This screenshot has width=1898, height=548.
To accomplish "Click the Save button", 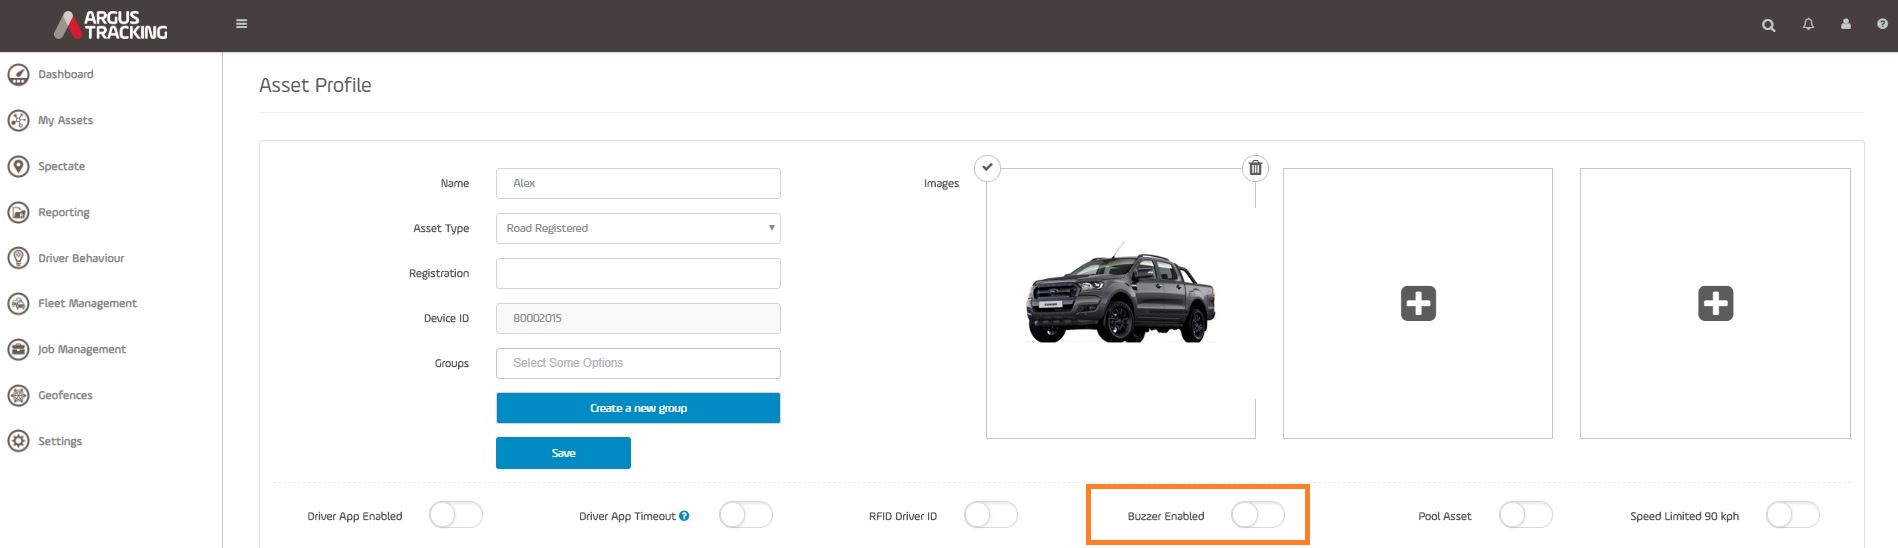I will point(563,453).
